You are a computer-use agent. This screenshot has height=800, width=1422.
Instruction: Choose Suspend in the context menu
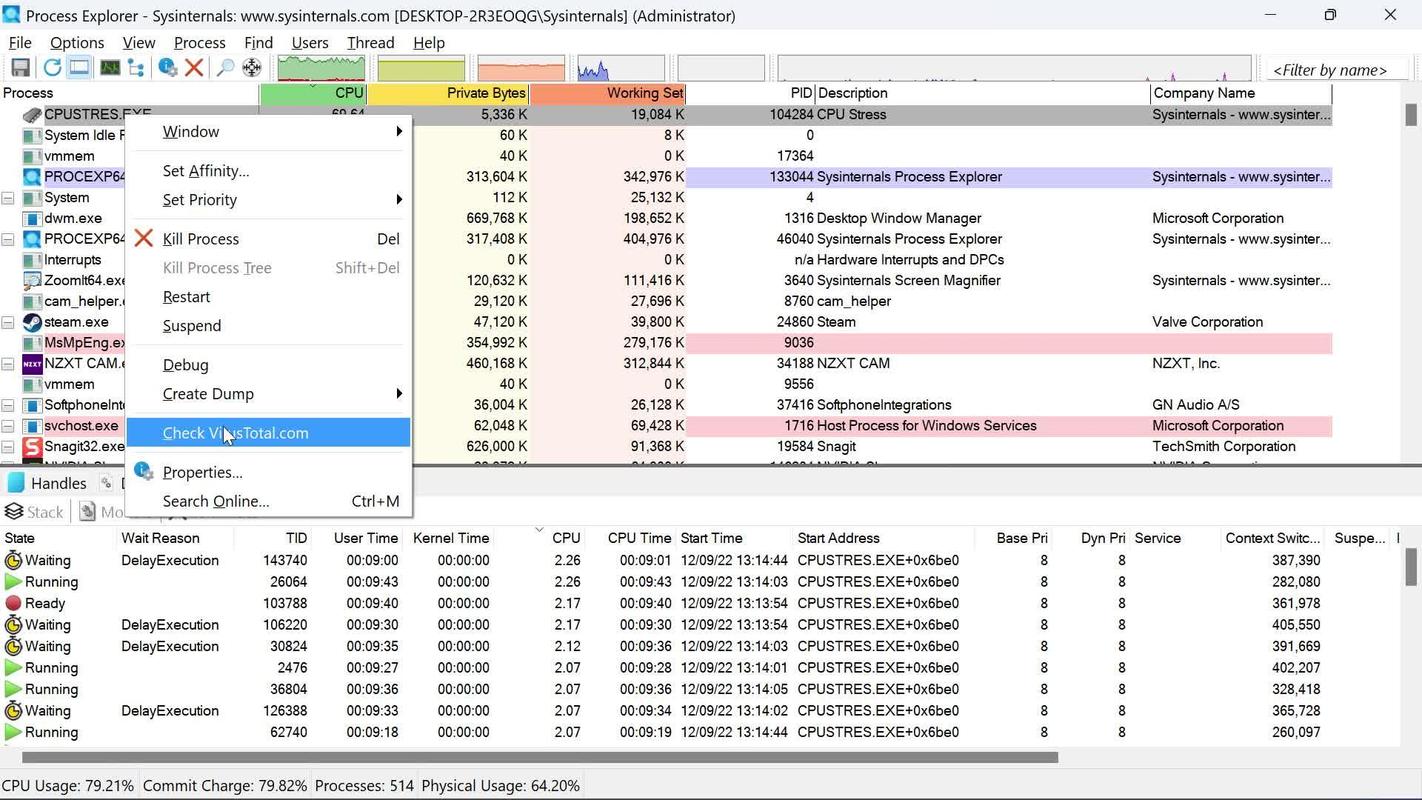point(268,325)
